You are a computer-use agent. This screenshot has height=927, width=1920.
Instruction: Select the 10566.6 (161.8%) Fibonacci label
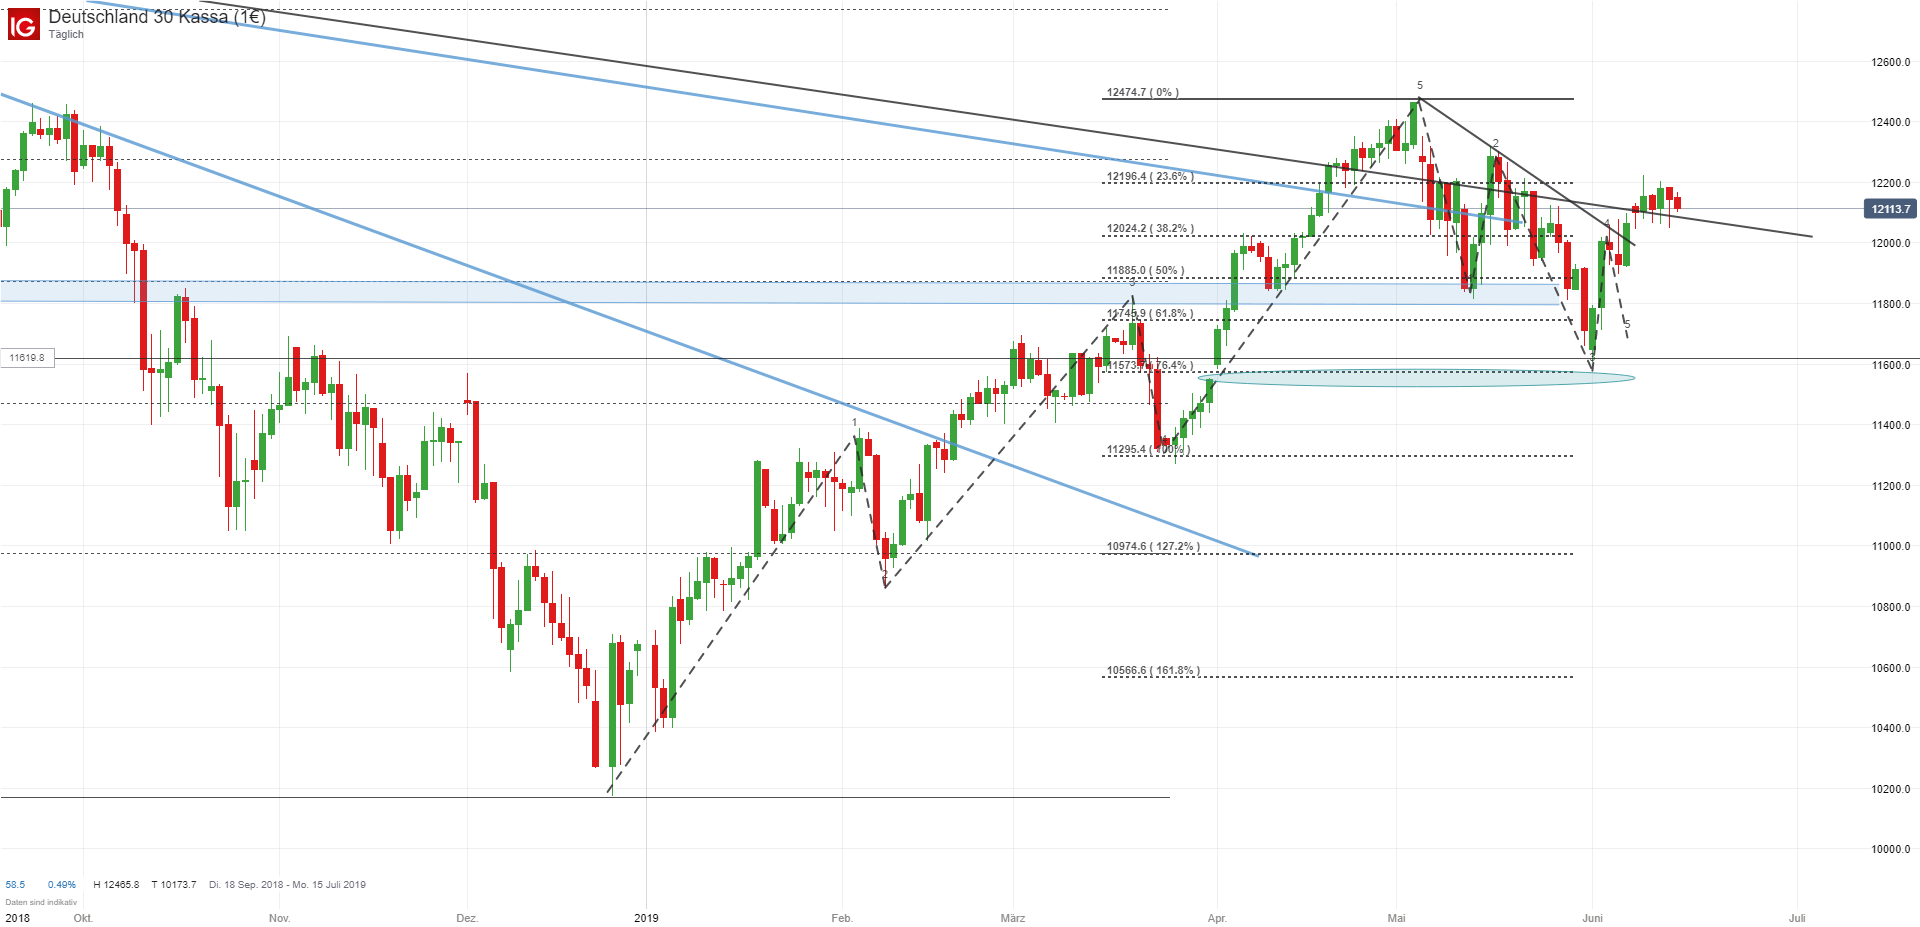pos(1153,671)
